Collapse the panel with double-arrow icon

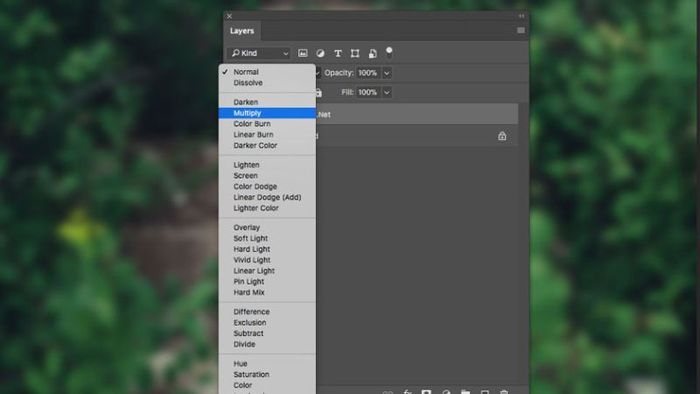(521, 16)
